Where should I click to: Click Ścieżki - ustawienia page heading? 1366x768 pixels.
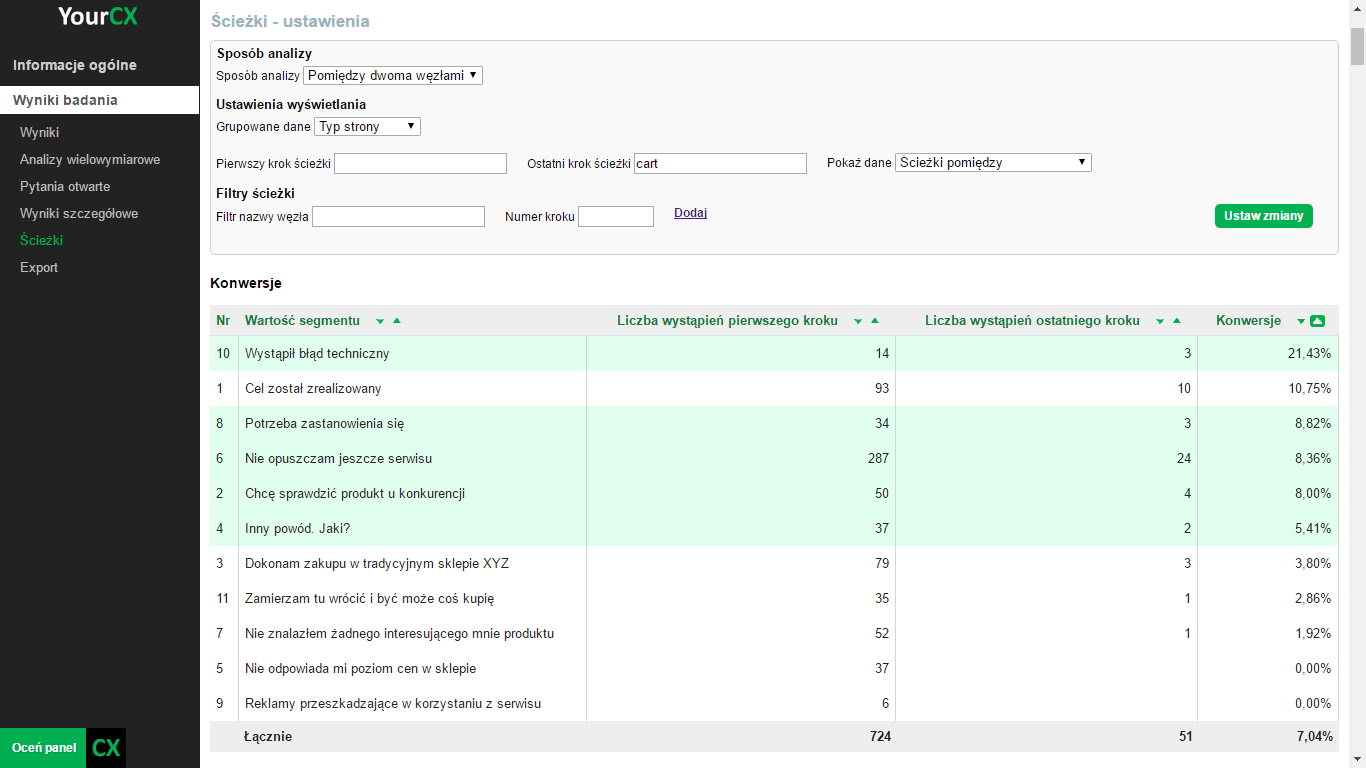(x=290, y=21)
